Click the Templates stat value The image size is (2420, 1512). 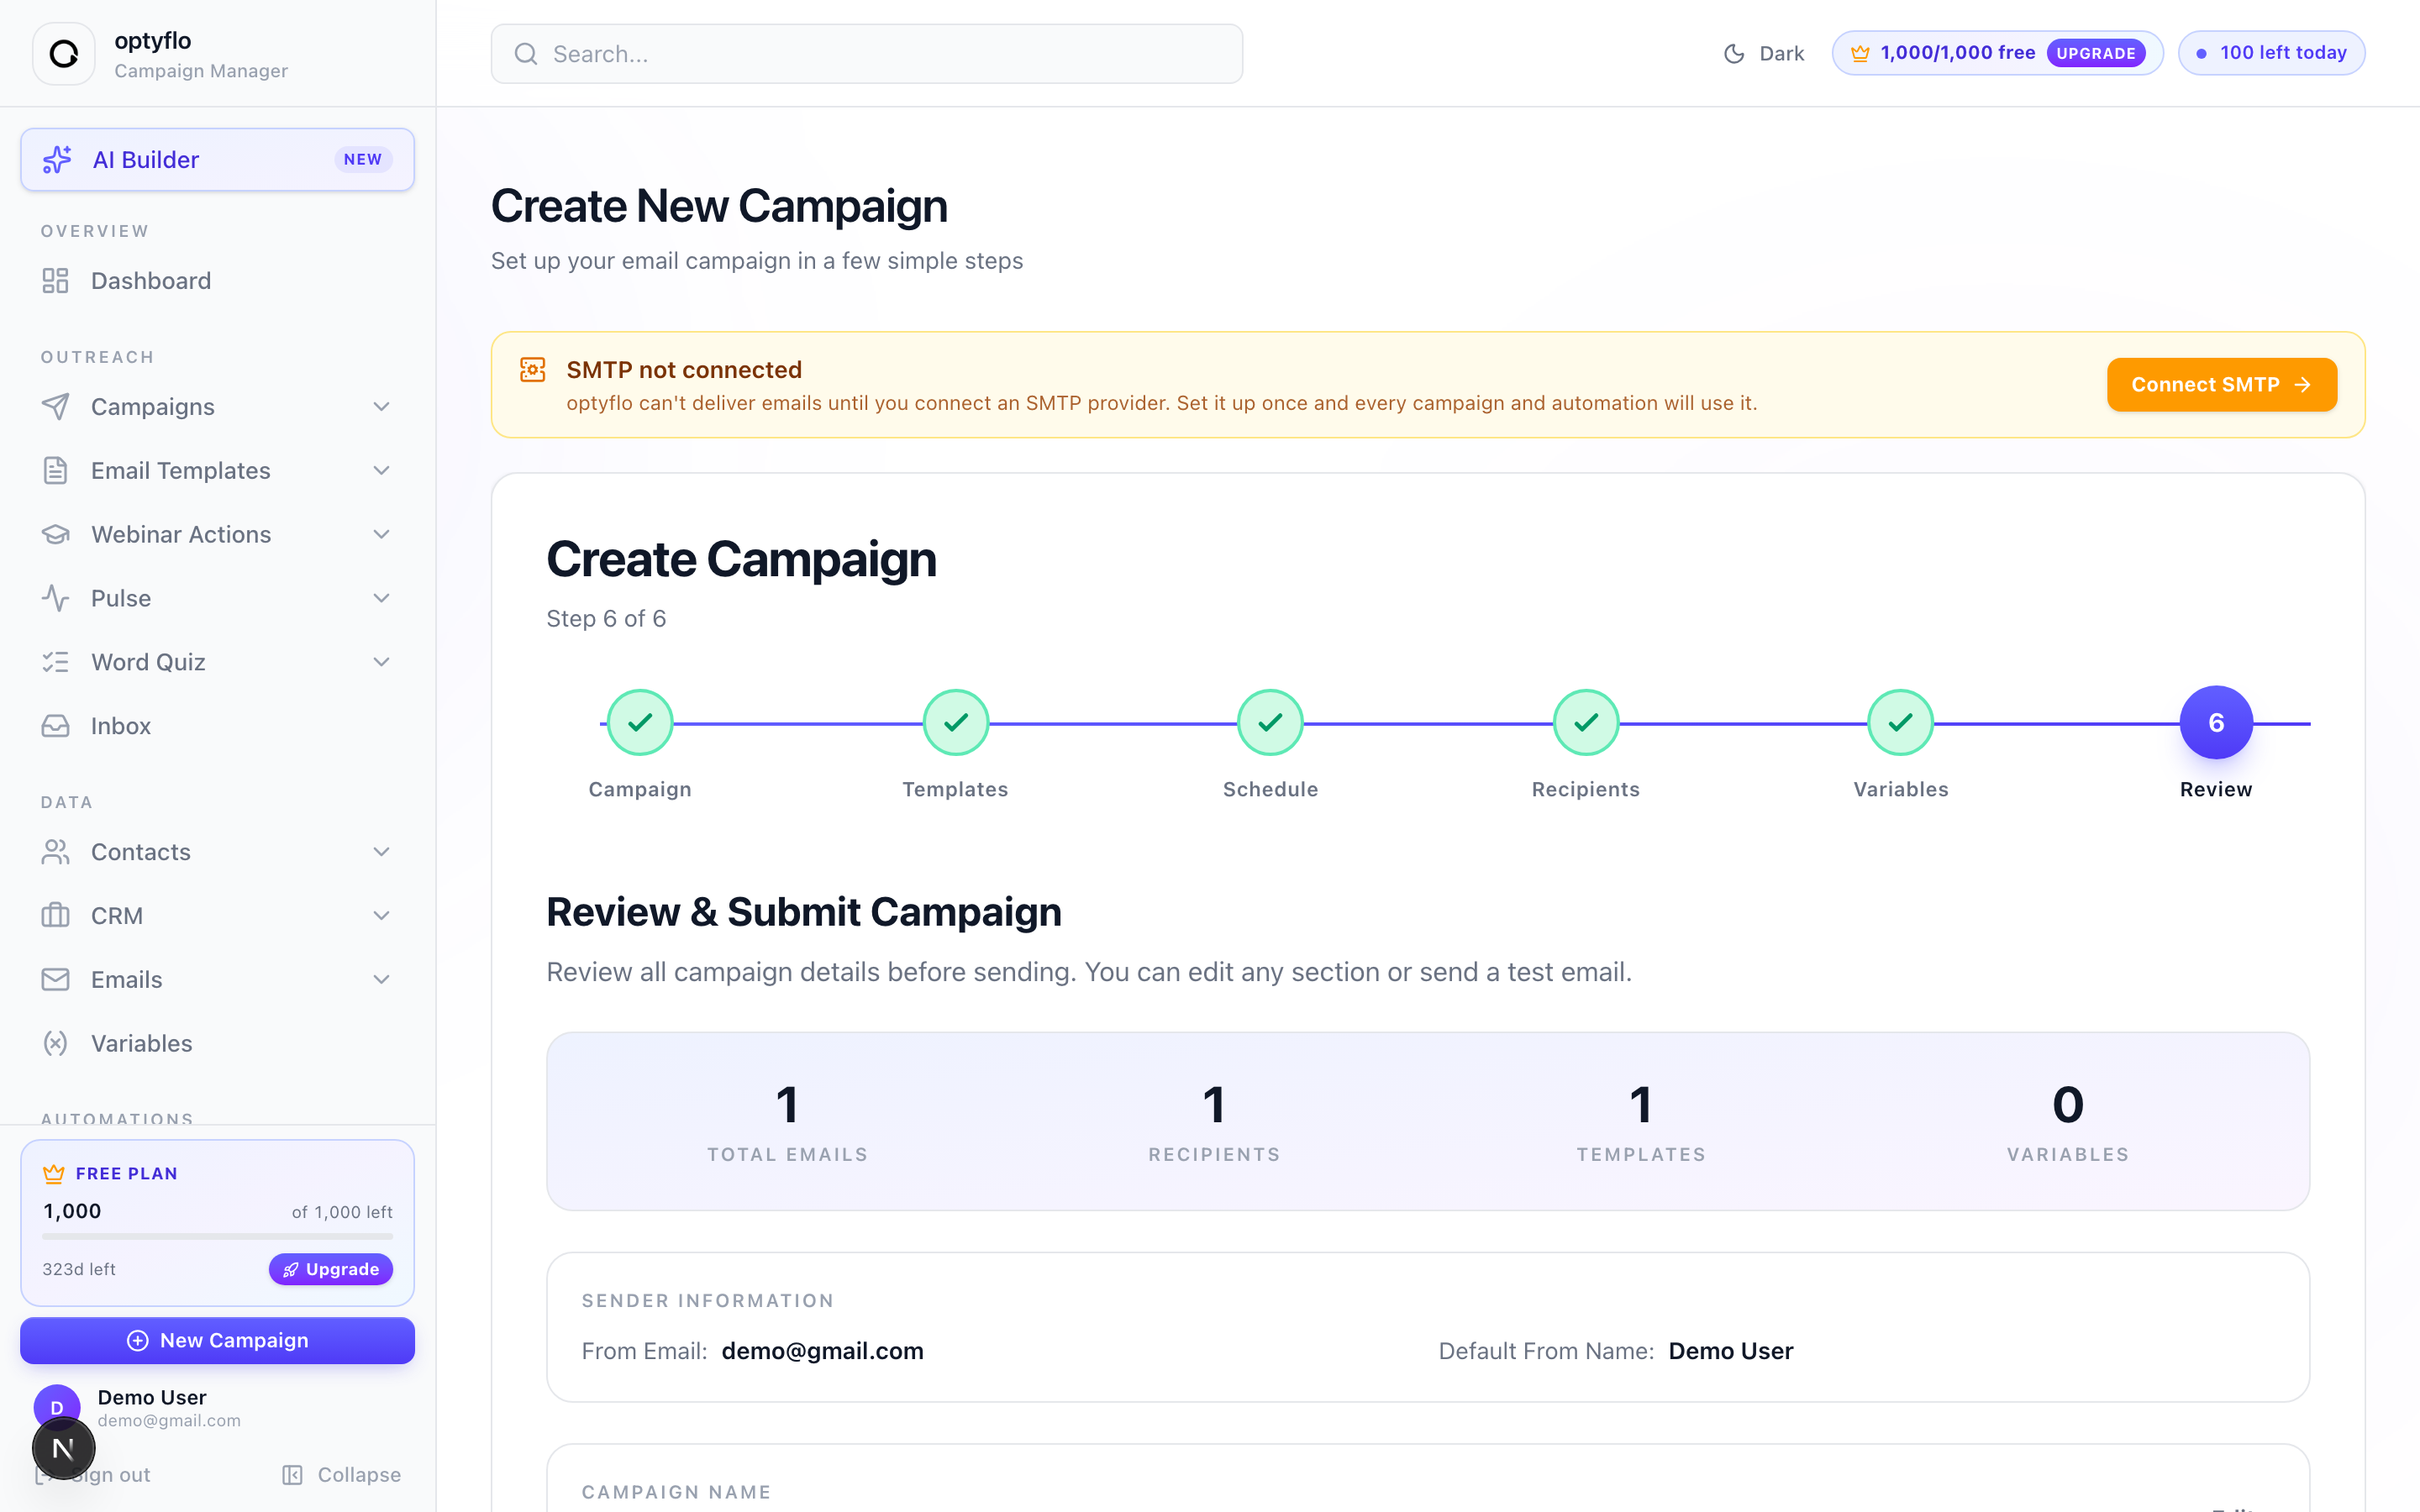[1641, 1105]
